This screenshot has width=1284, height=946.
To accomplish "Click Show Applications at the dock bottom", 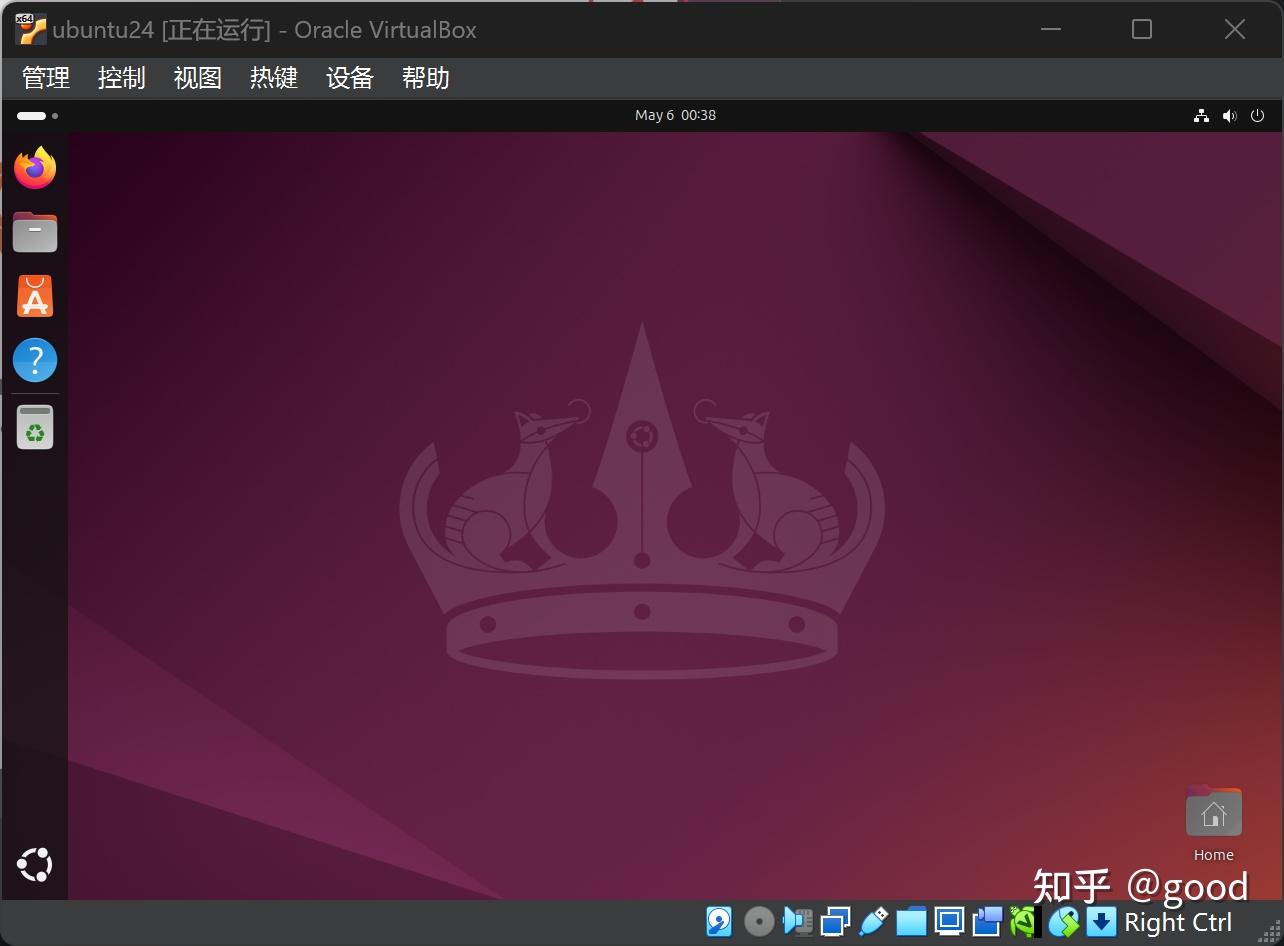I will [35, 864].
